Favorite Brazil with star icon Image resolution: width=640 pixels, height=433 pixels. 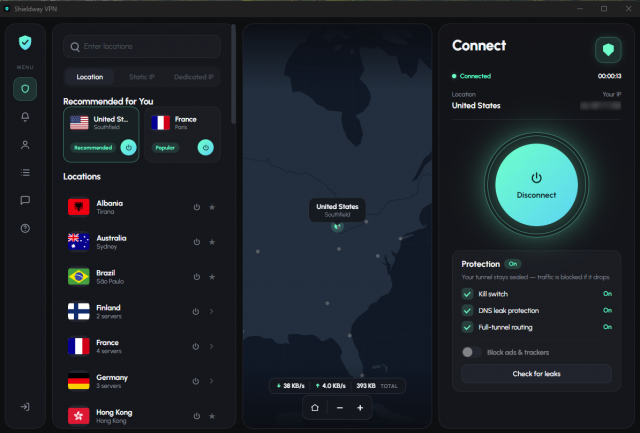click(x=212, y=277)
